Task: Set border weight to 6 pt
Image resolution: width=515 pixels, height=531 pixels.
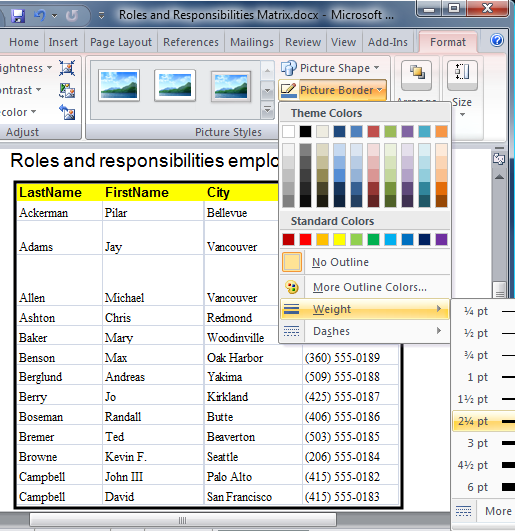Action: (484, 487)
